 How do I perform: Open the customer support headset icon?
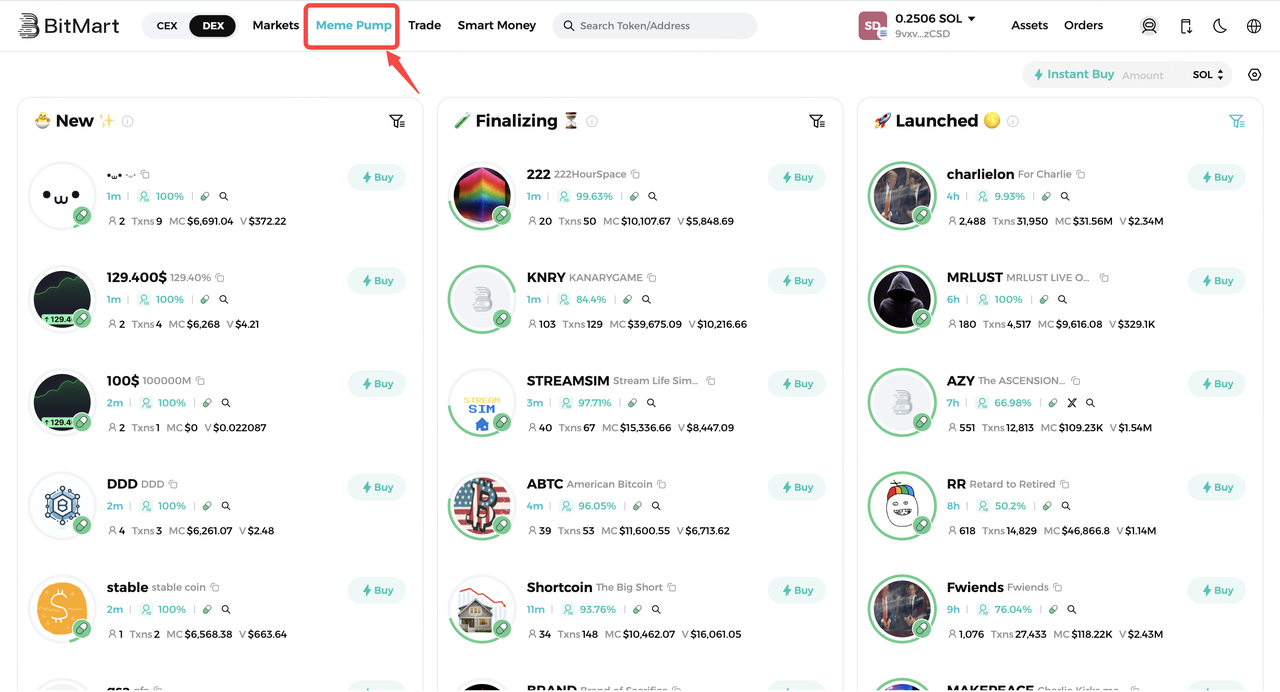(x=1149, y=26)
